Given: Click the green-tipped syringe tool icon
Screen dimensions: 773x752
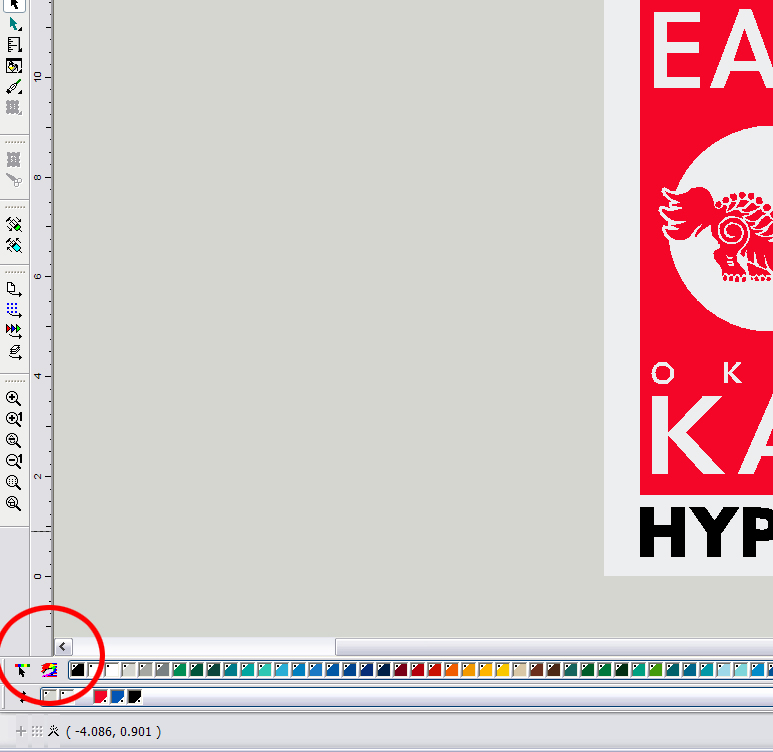Looking at the screenshot, I should pyautogui.click(x=14, y=224).
